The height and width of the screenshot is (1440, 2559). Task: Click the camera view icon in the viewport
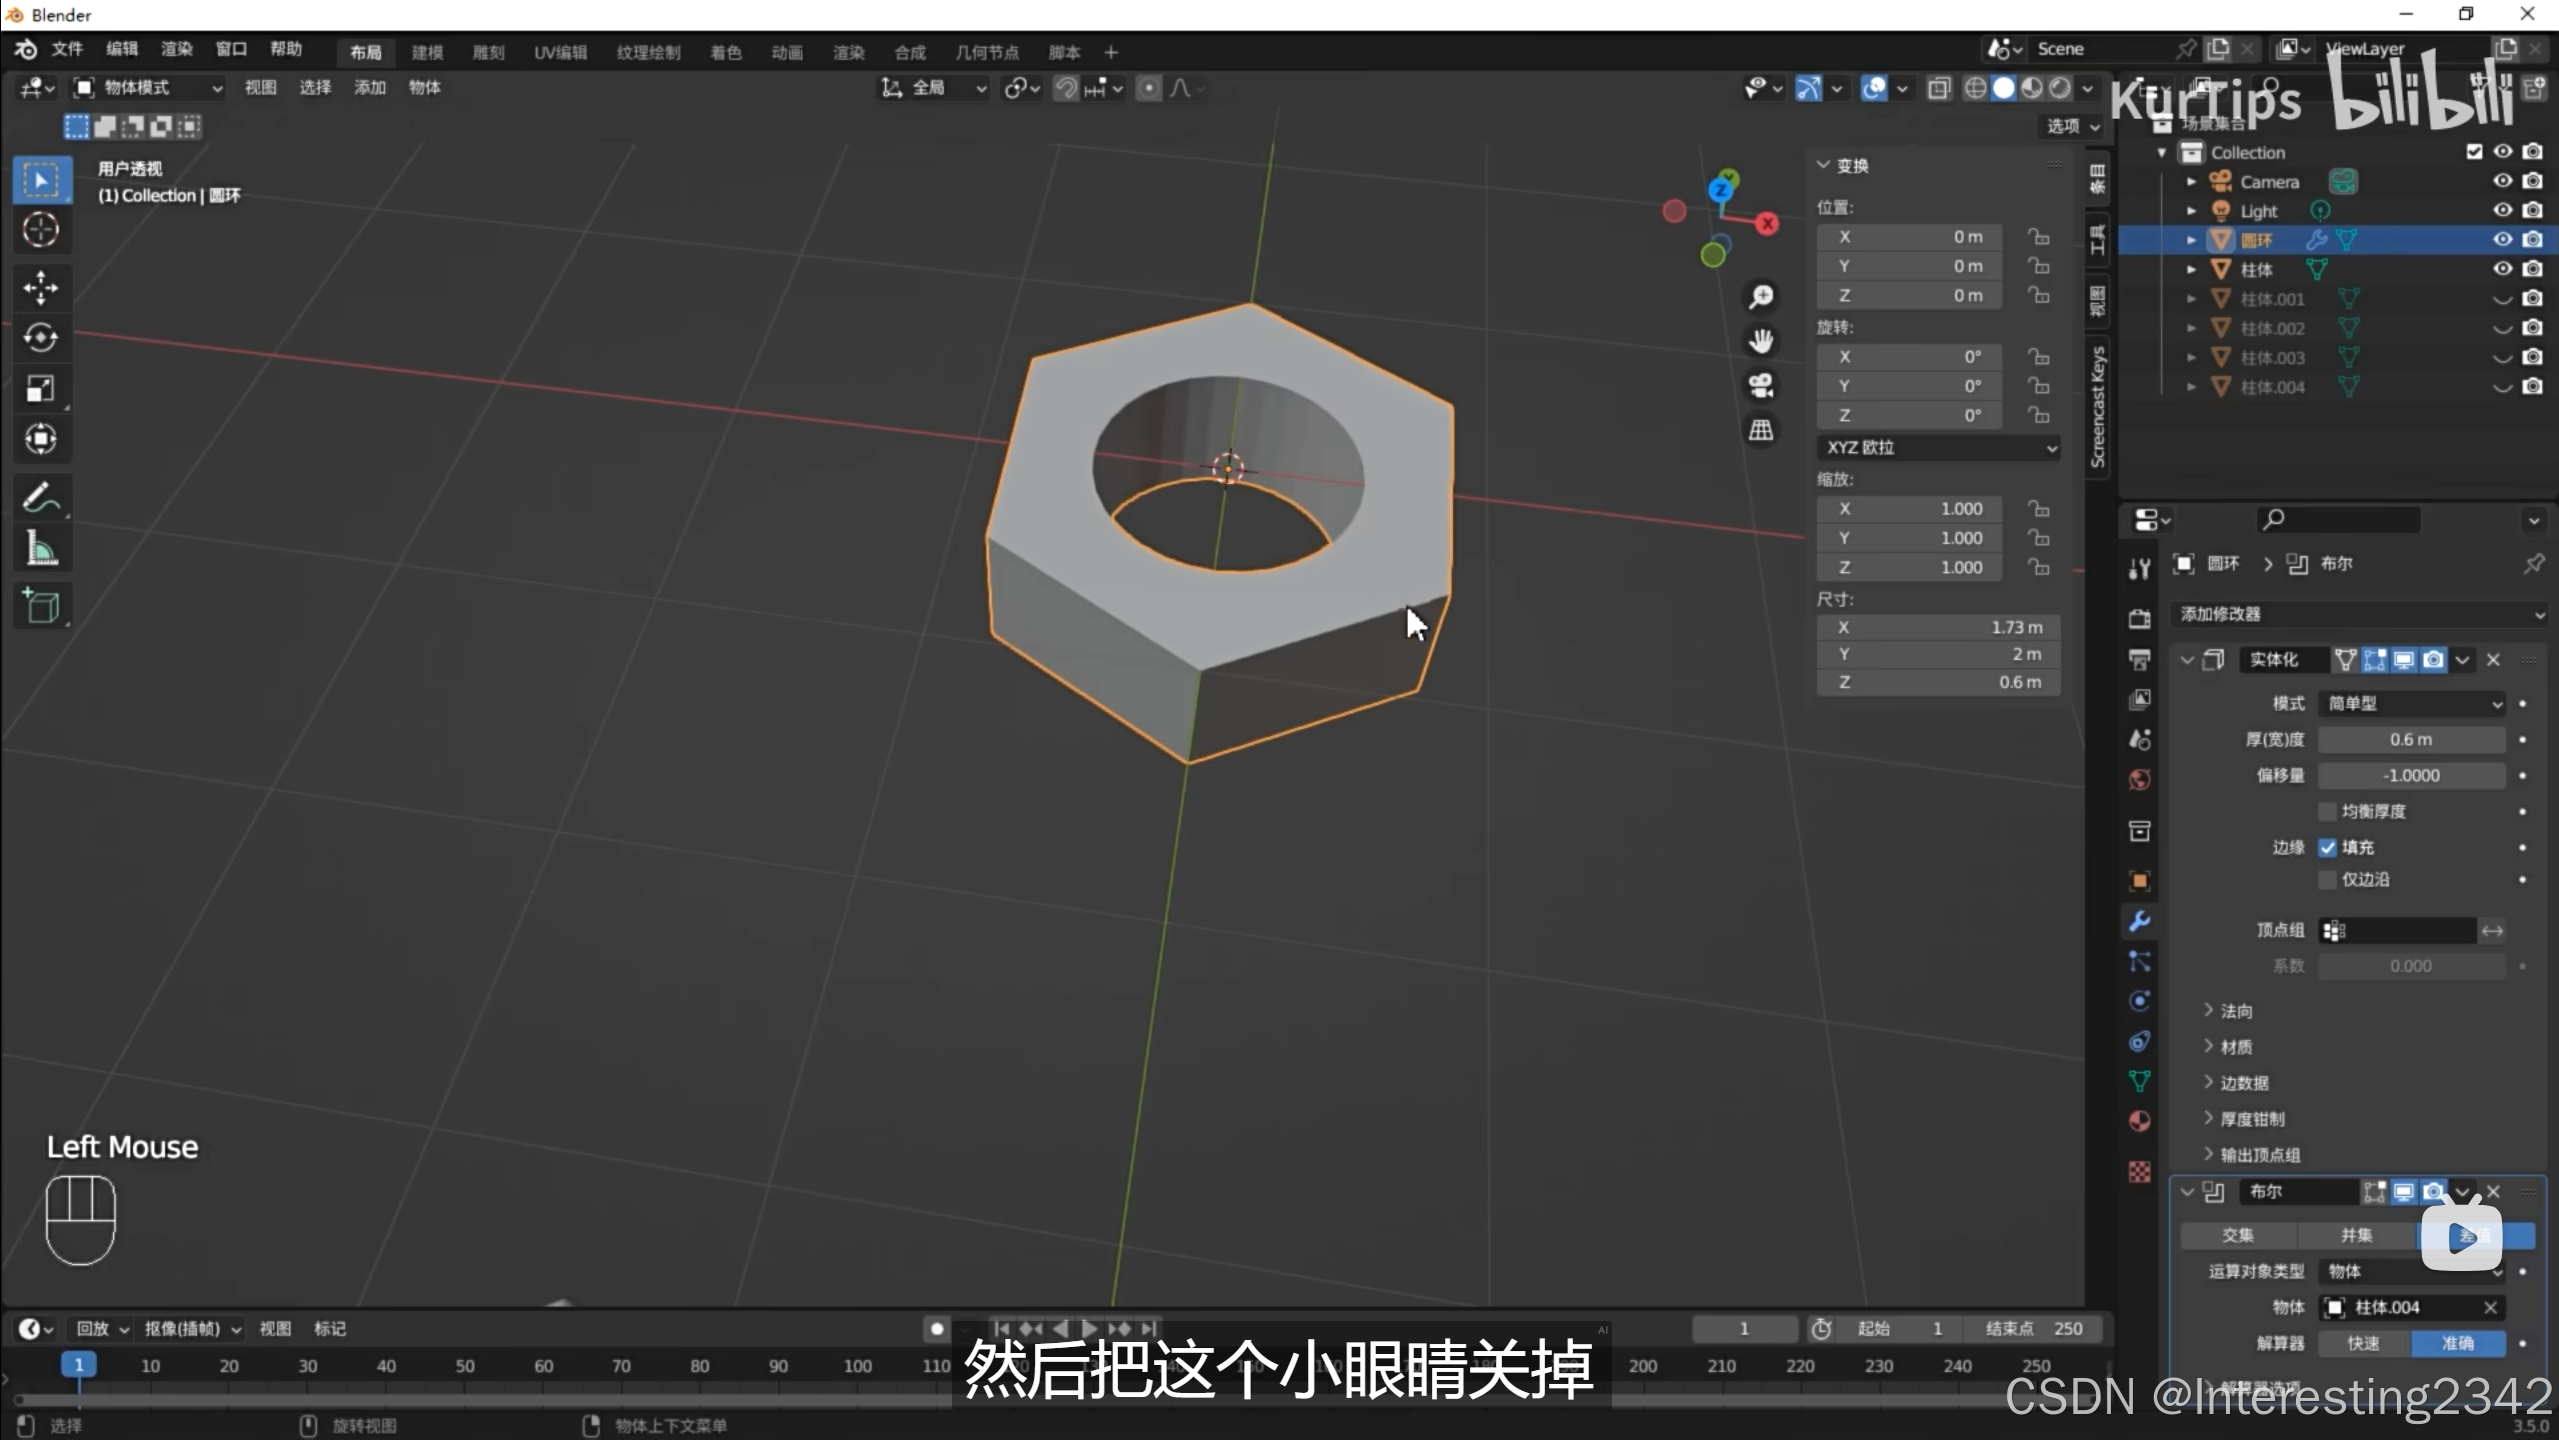tap(1761, 385)
